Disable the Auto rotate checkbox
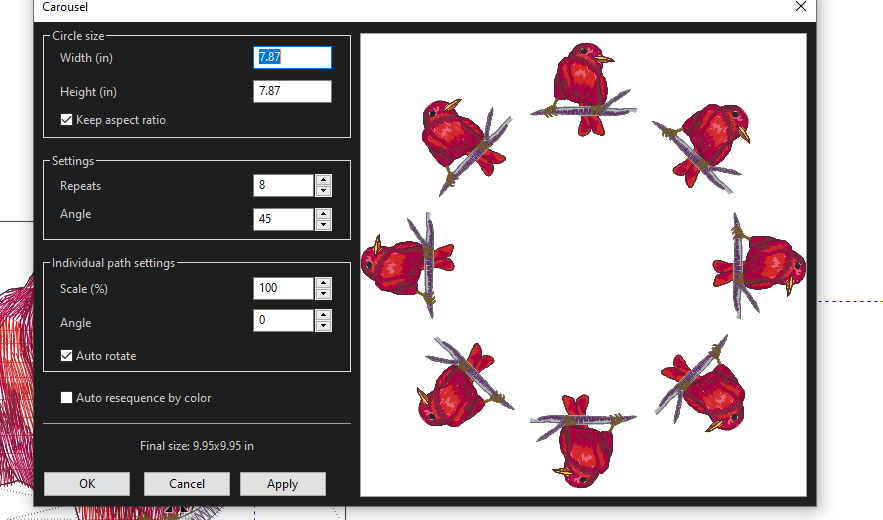The height and width of the screenshot is (520, 883). [66, 355]
